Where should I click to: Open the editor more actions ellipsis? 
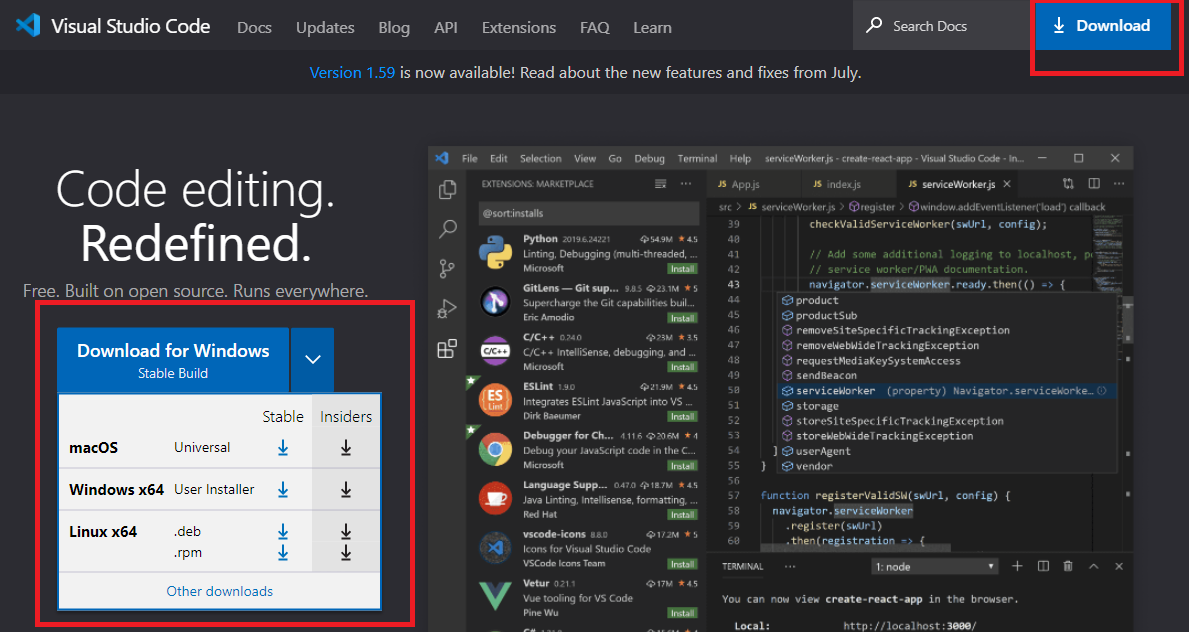pos(1118,184)
